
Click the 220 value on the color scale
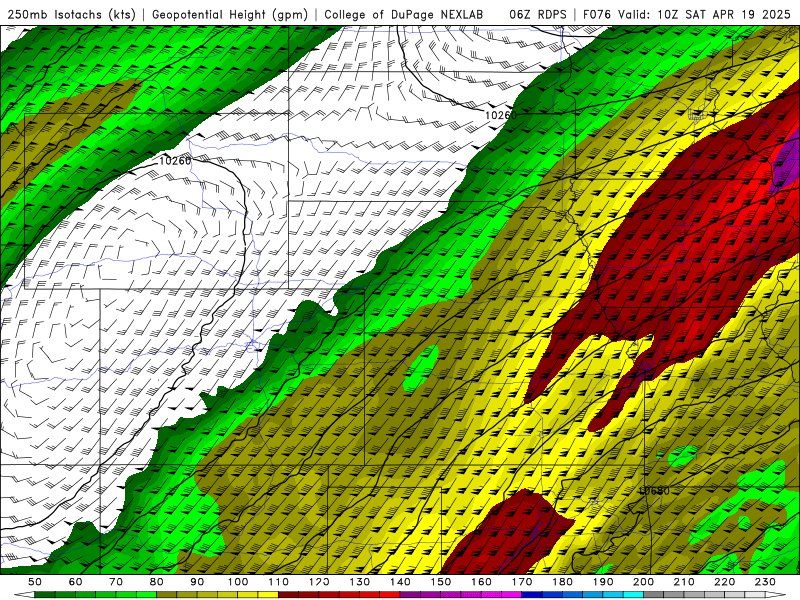pyautogui.click(x=726, y=582)
